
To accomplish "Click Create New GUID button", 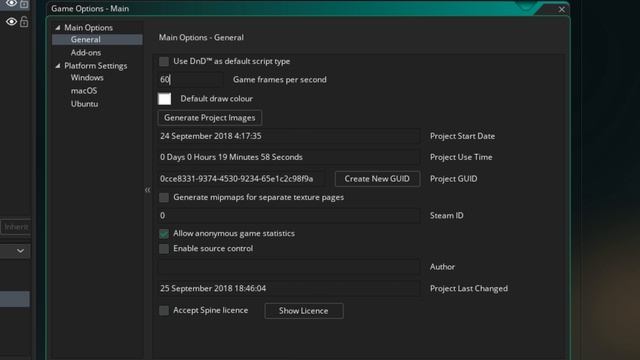I will pyautogui.click(x=377, y=179).
